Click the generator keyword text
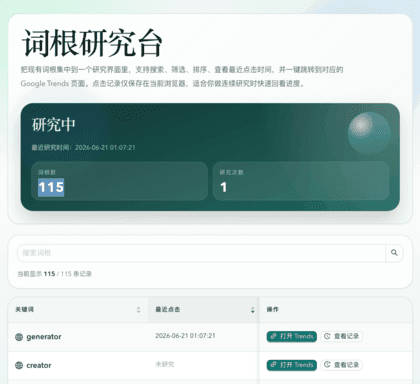 [x=44, y=337]
